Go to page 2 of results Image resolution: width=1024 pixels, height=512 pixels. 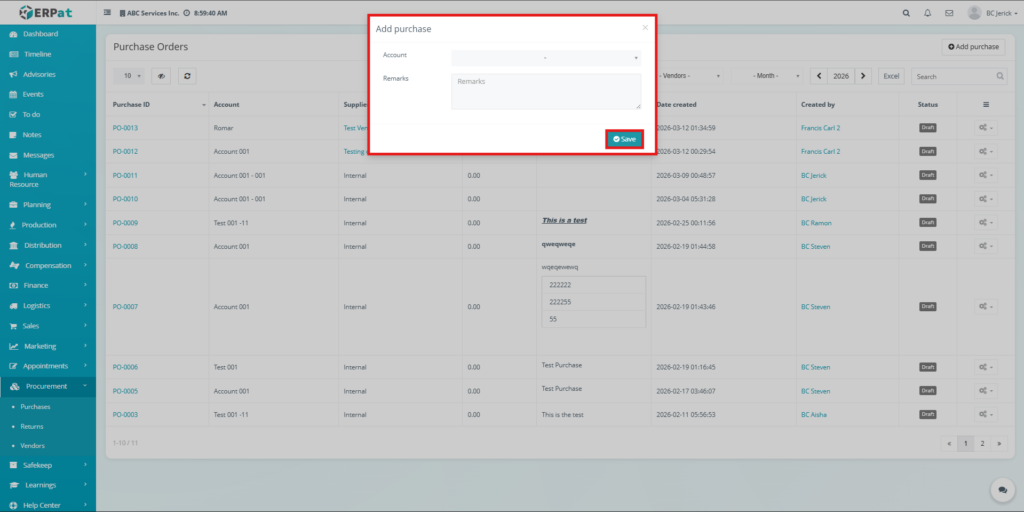[x=982, y=442]
